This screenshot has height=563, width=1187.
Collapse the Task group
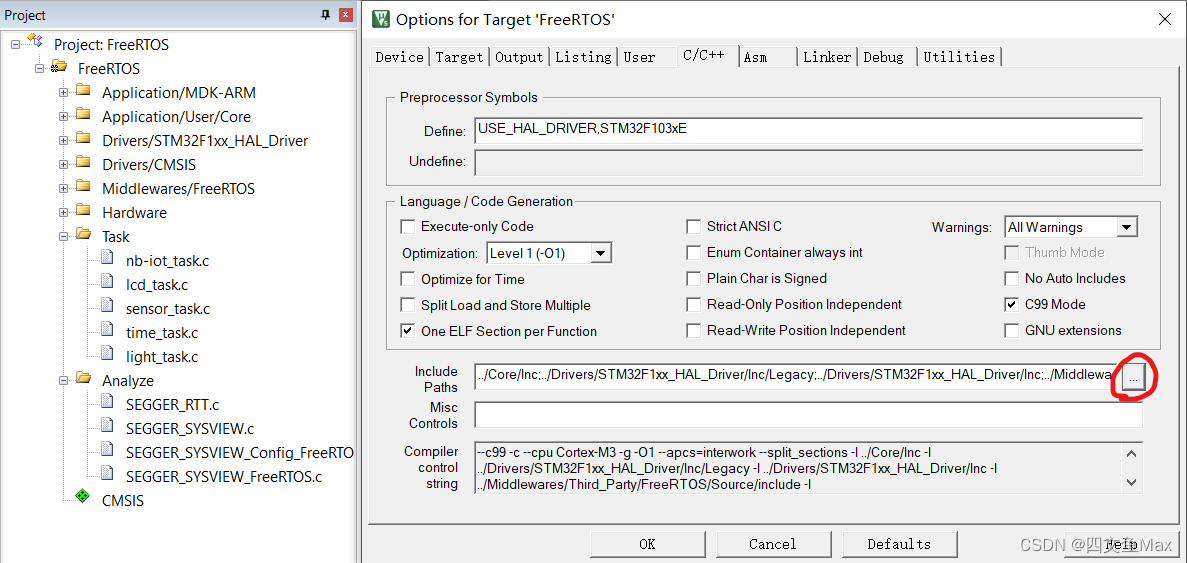tap(64, 236)
